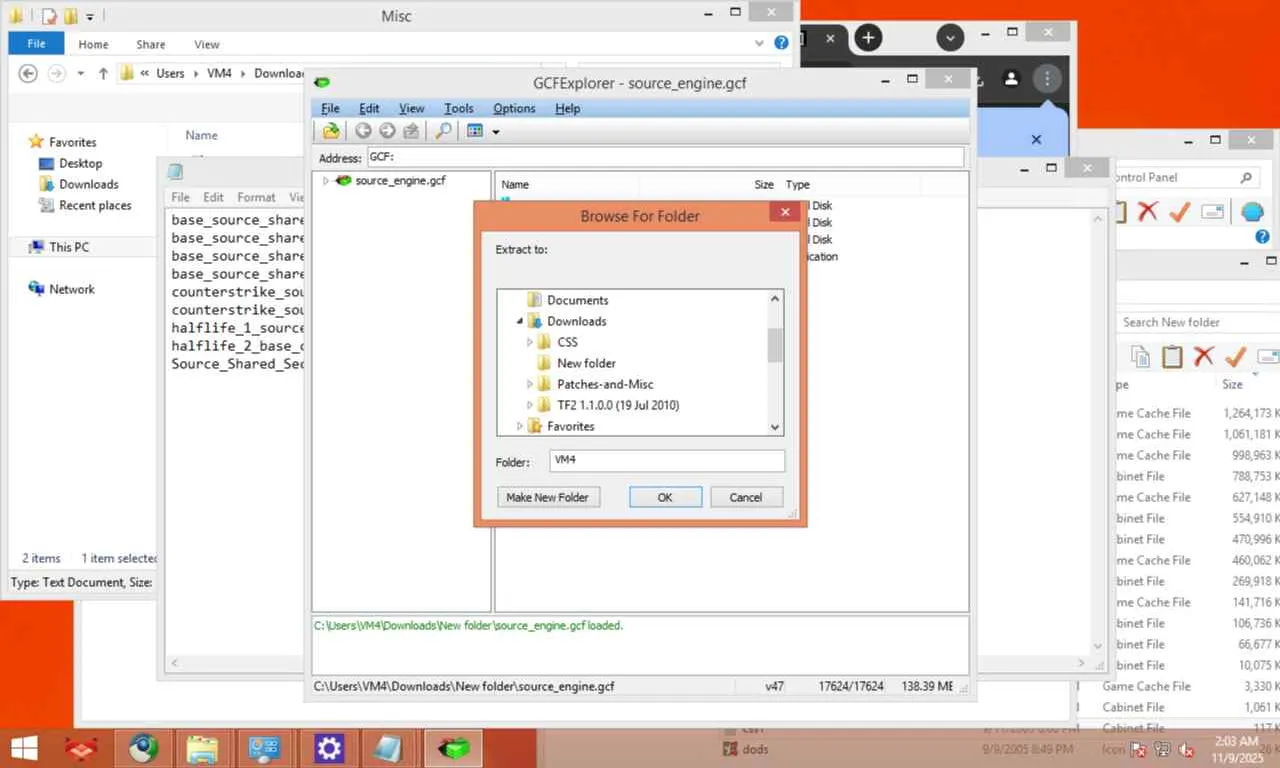
Task: Open the Home tab in Misc explorer window
Action: coord(93,44)
